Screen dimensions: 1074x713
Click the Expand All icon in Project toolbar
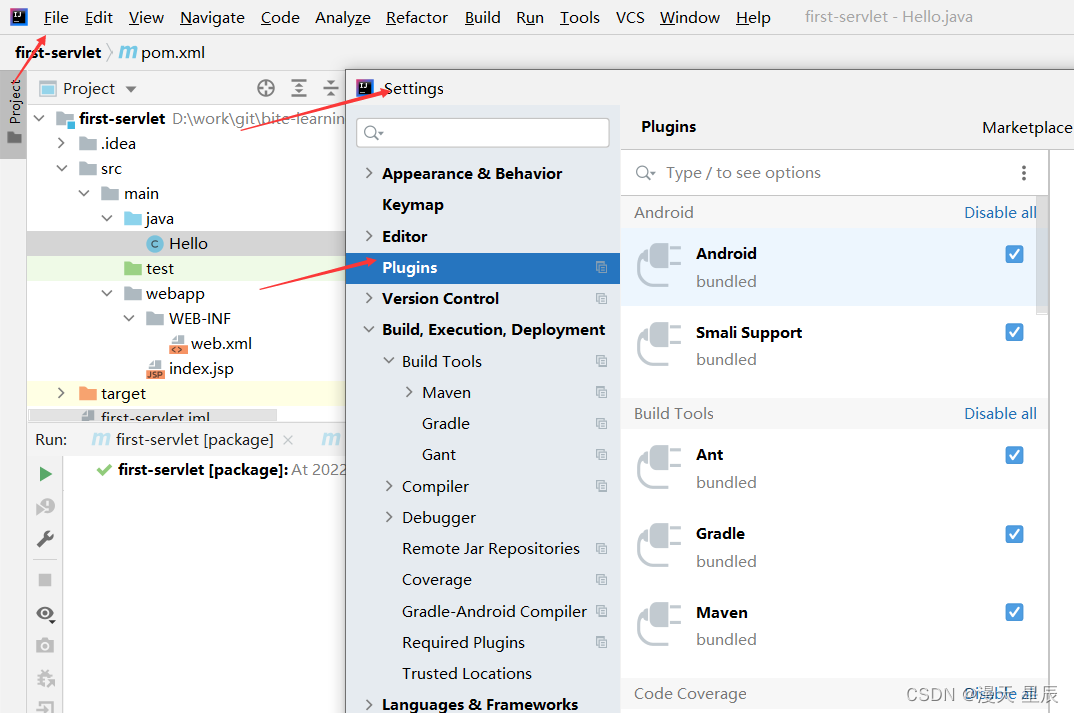point(299,88)
